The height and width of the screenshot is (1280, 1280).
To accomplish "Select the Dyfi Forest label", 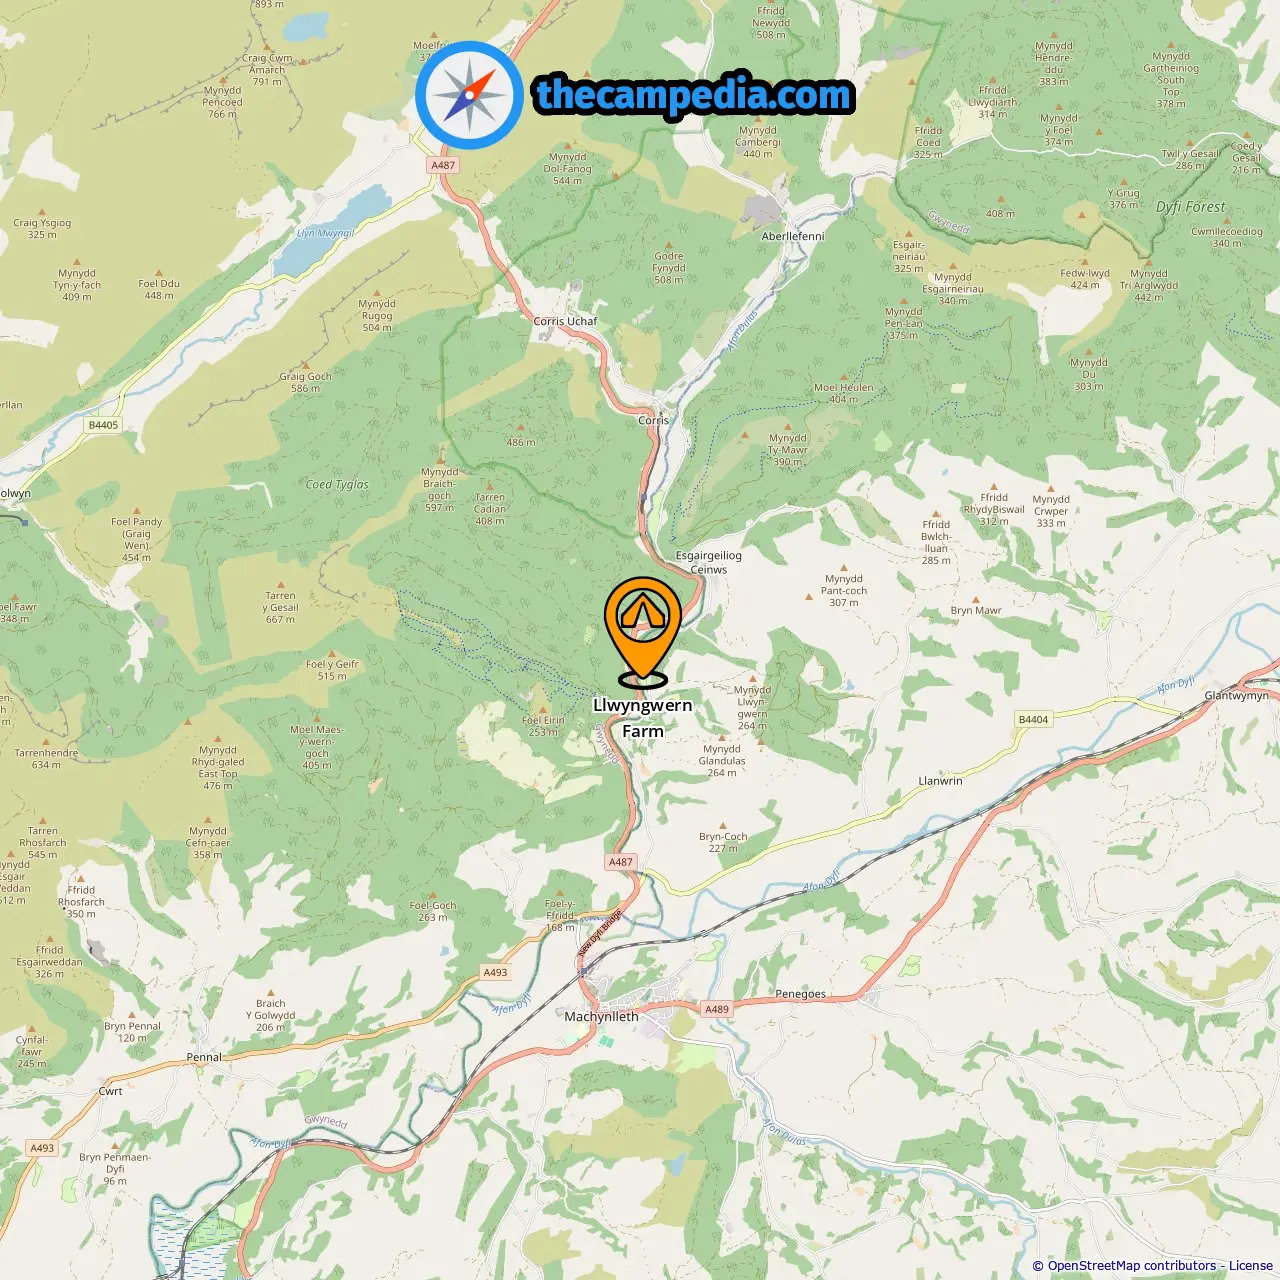I will pos(1190,207).
